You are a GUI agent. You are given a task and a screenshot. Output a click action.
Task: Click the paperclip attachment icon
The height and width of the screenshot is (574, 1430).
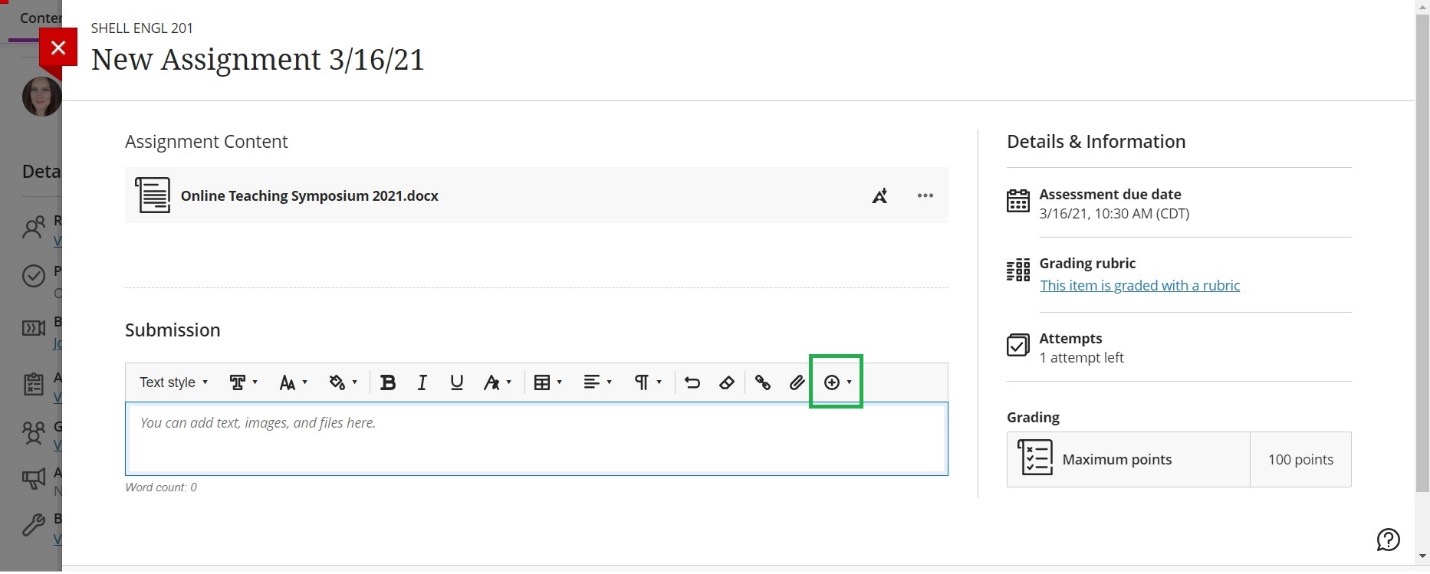(x=797, y=382)
